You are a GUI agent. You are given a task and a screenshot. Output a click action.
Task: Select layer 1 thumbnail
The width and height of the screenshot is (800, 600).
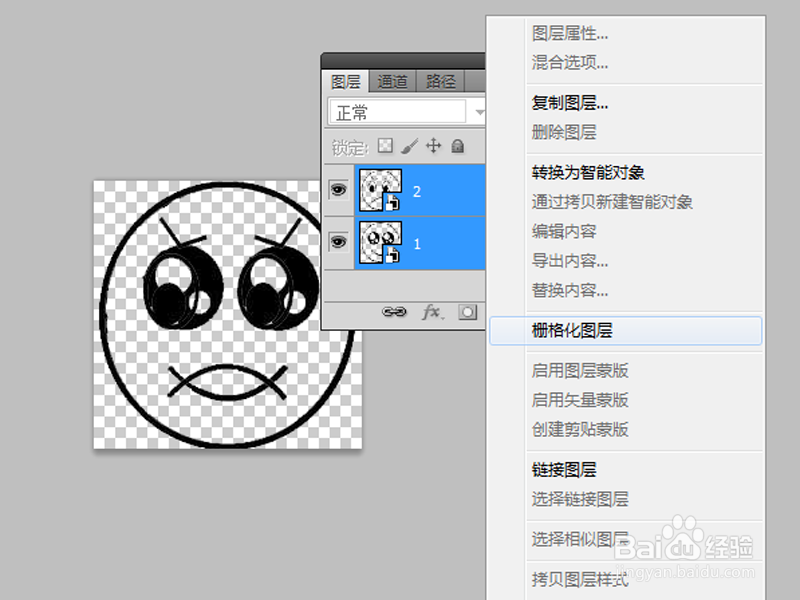380,242
